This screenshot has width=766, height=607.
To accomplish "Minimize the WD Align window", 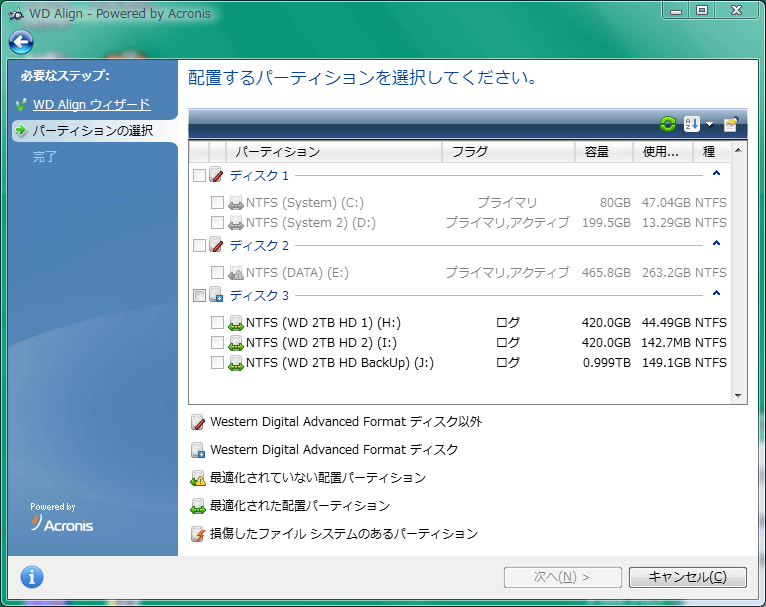I will point(676,11).
